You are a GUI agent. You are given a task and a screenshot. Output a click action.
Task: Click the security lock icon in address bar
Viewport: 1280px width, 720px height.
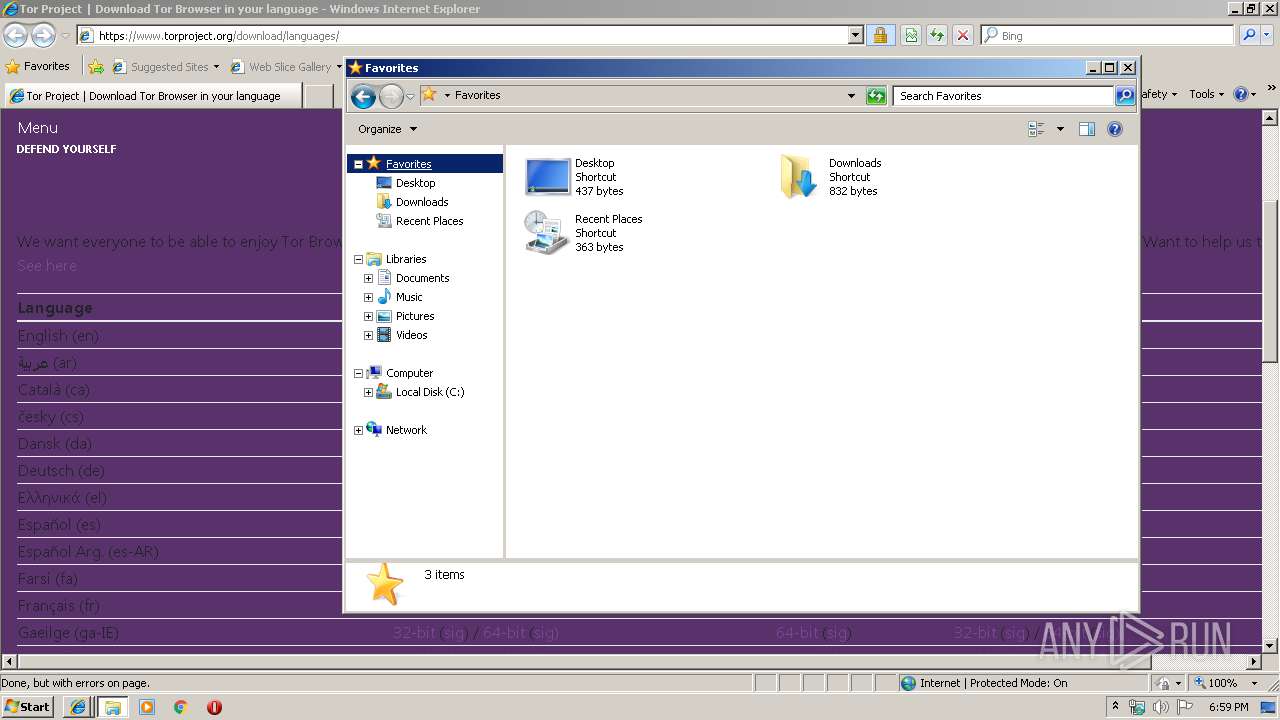[x=880, y=35]
